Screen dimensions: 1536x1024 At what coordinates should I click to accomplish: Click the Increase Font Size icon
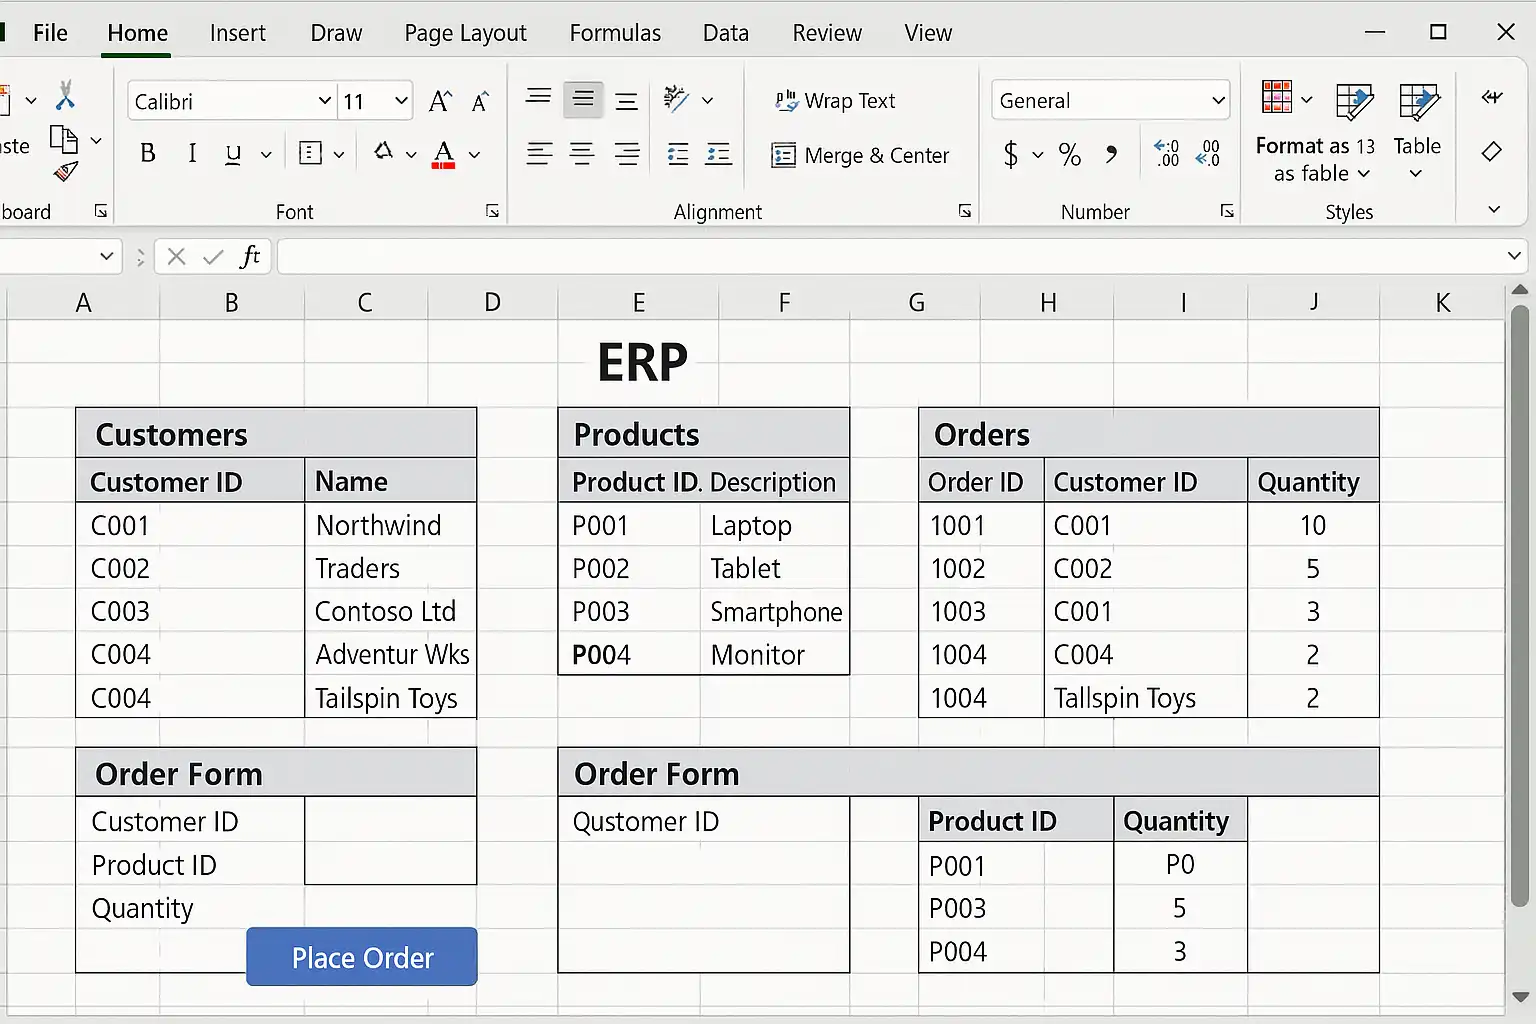[440, 101]
